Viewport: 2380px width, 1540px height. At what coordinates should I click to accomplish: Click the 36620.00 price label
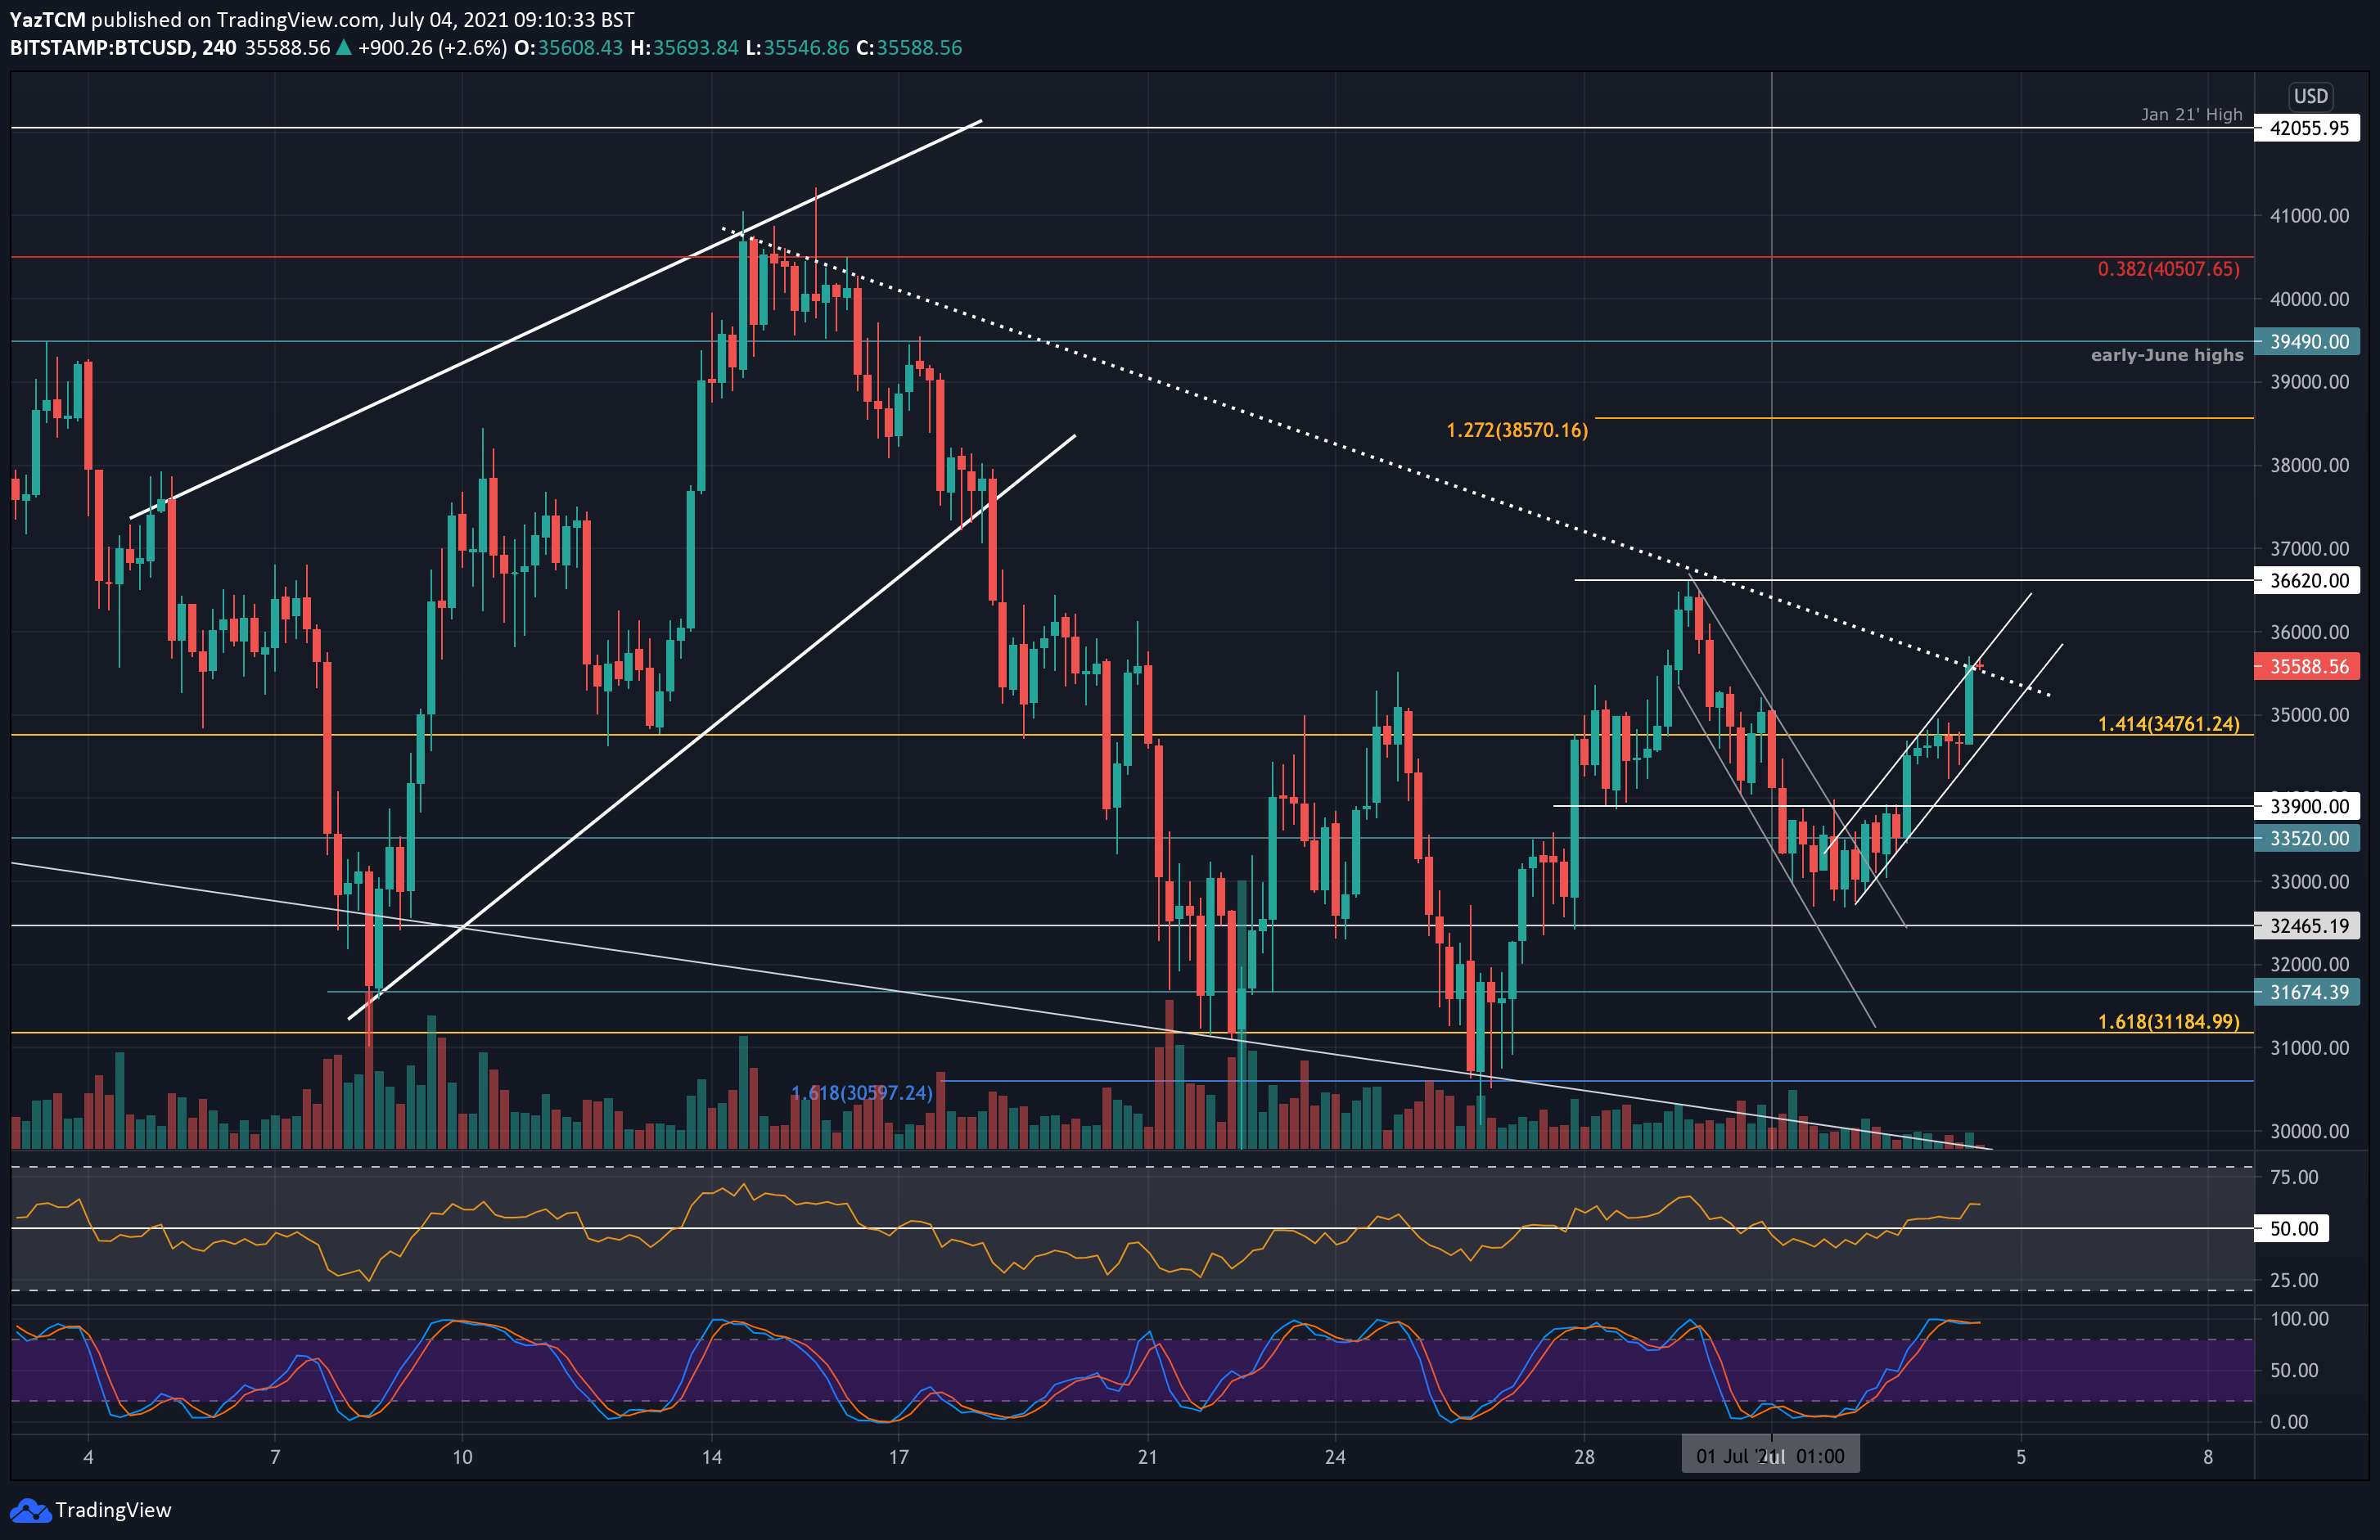(2308, 581)
